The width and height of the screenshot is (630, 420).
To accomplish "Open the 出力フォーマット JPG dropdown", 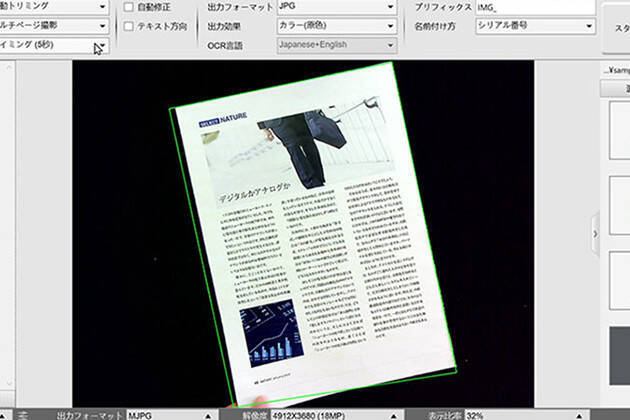I will tap(336, 7).
